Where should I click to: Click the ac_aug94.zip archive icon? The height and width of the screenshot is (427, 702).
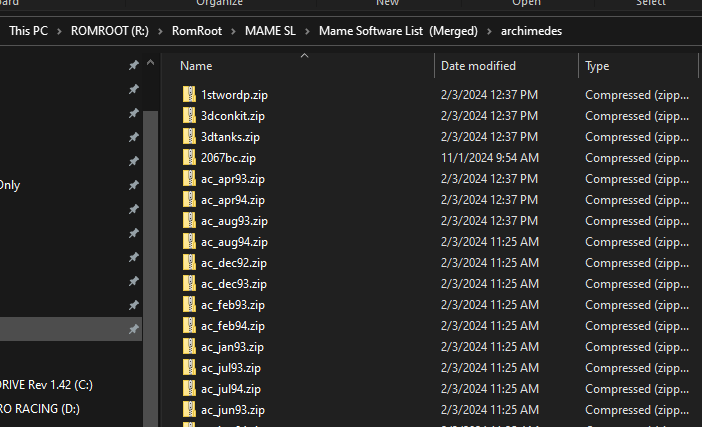click(189, 242)
